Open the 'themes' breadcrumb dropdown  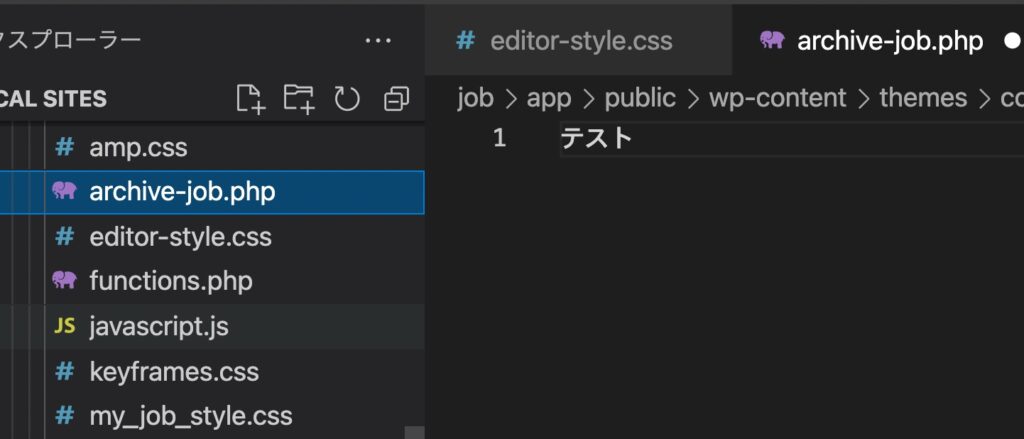pos(923,98)
